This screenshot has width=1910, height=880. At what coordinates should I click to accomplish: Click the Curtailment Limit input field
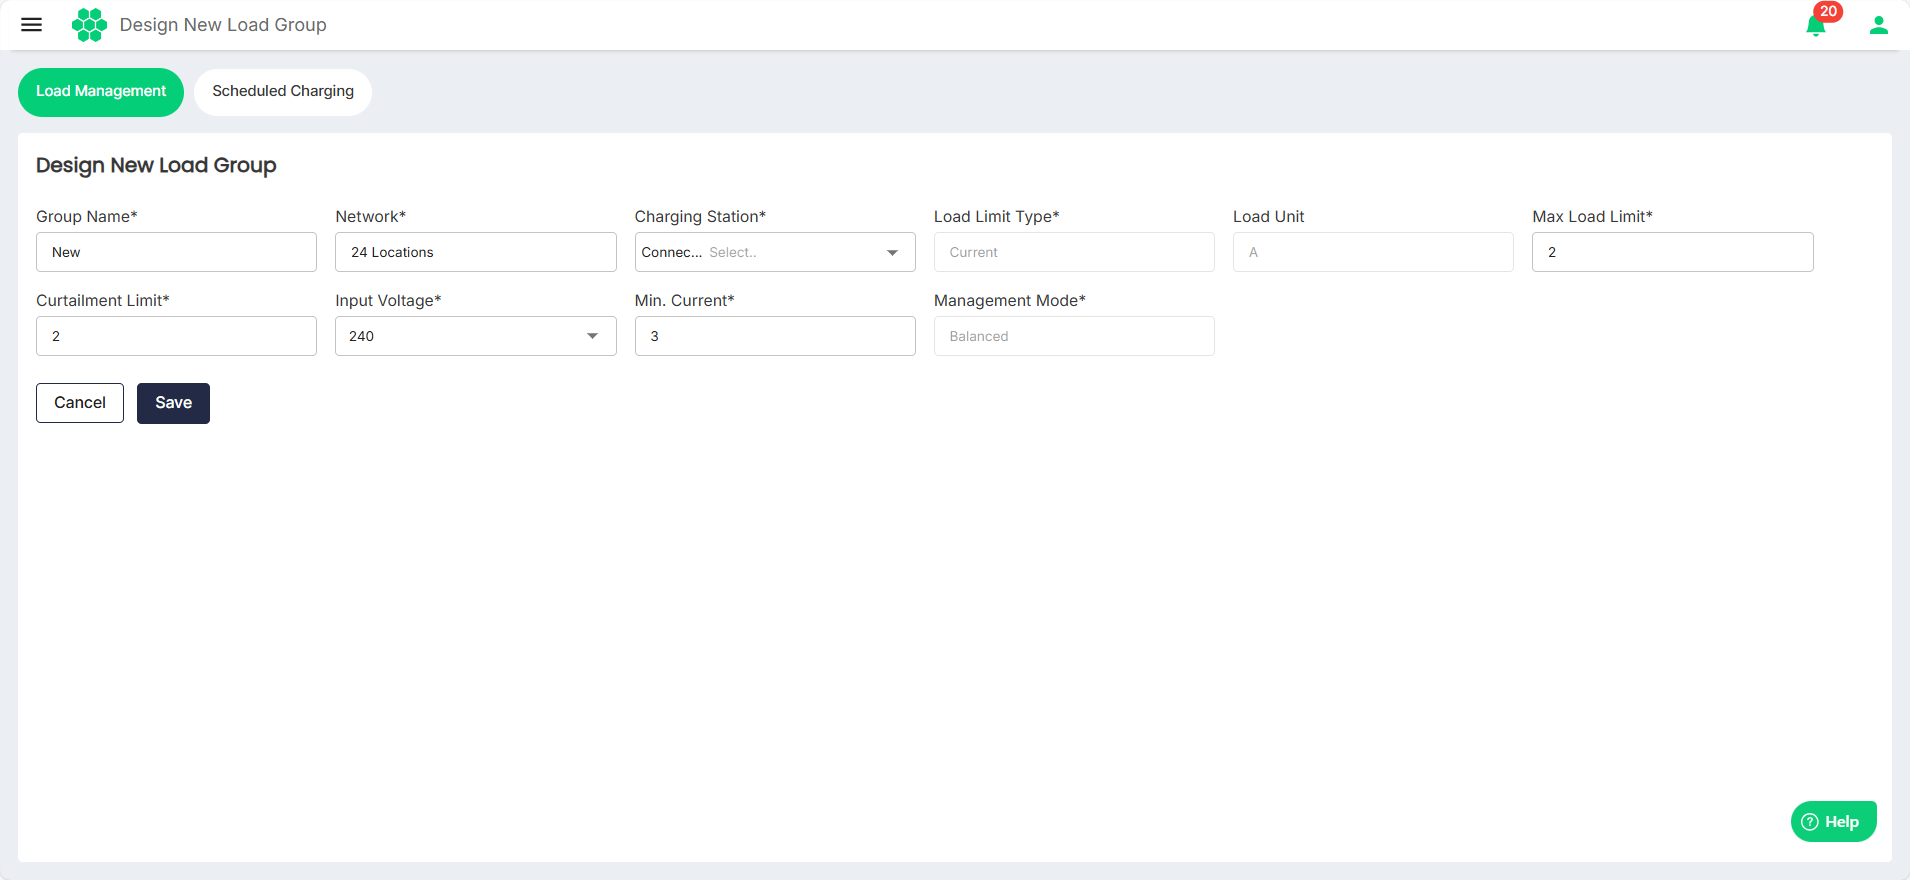coord(176,337)
